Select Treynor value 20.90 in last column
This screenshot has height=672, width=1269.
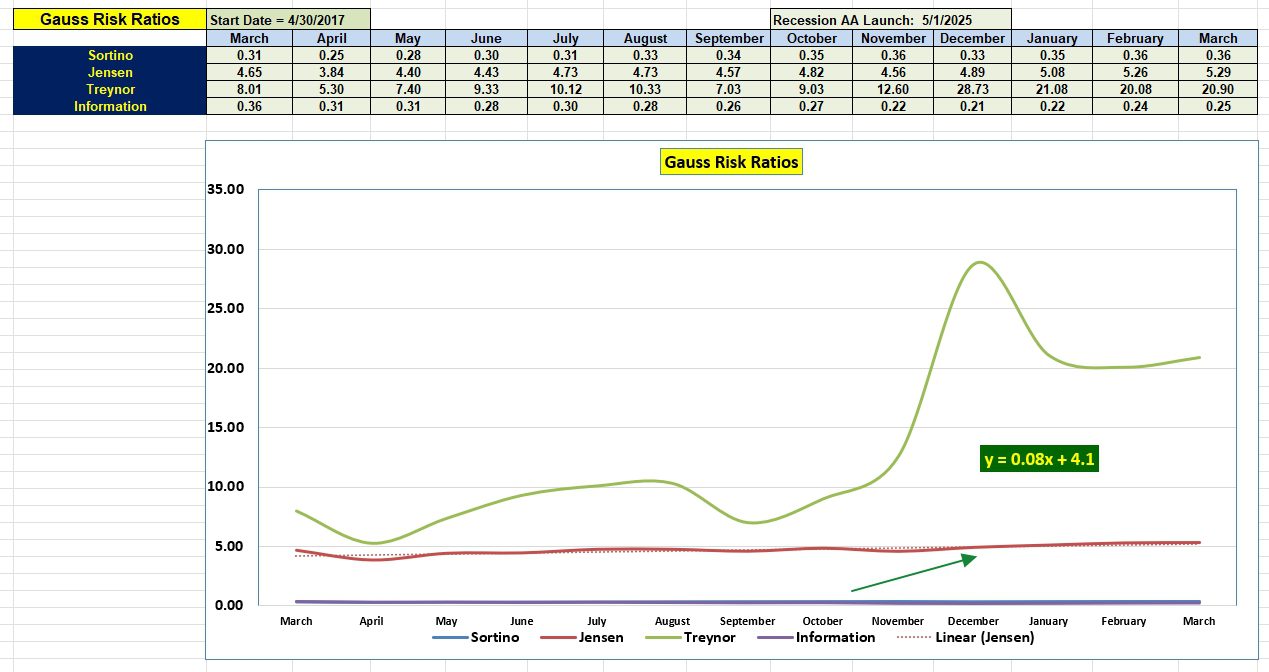tap(1217, 89)
